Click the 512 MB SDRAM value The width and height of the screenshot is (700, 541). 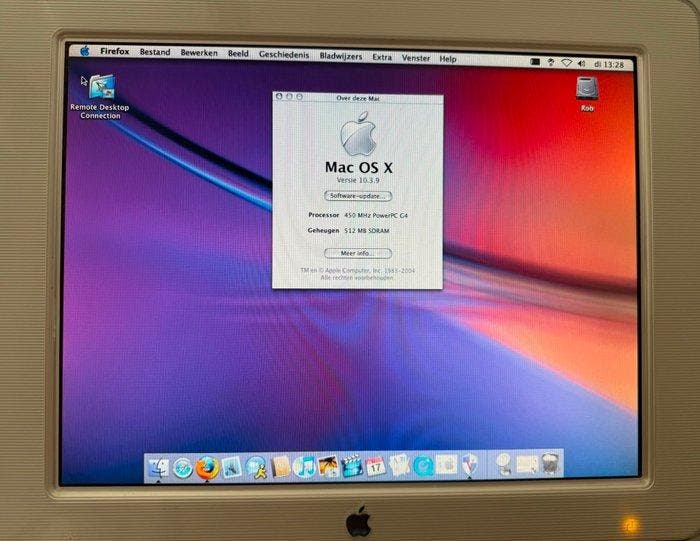pyautogui.click(x=367, y=231)
